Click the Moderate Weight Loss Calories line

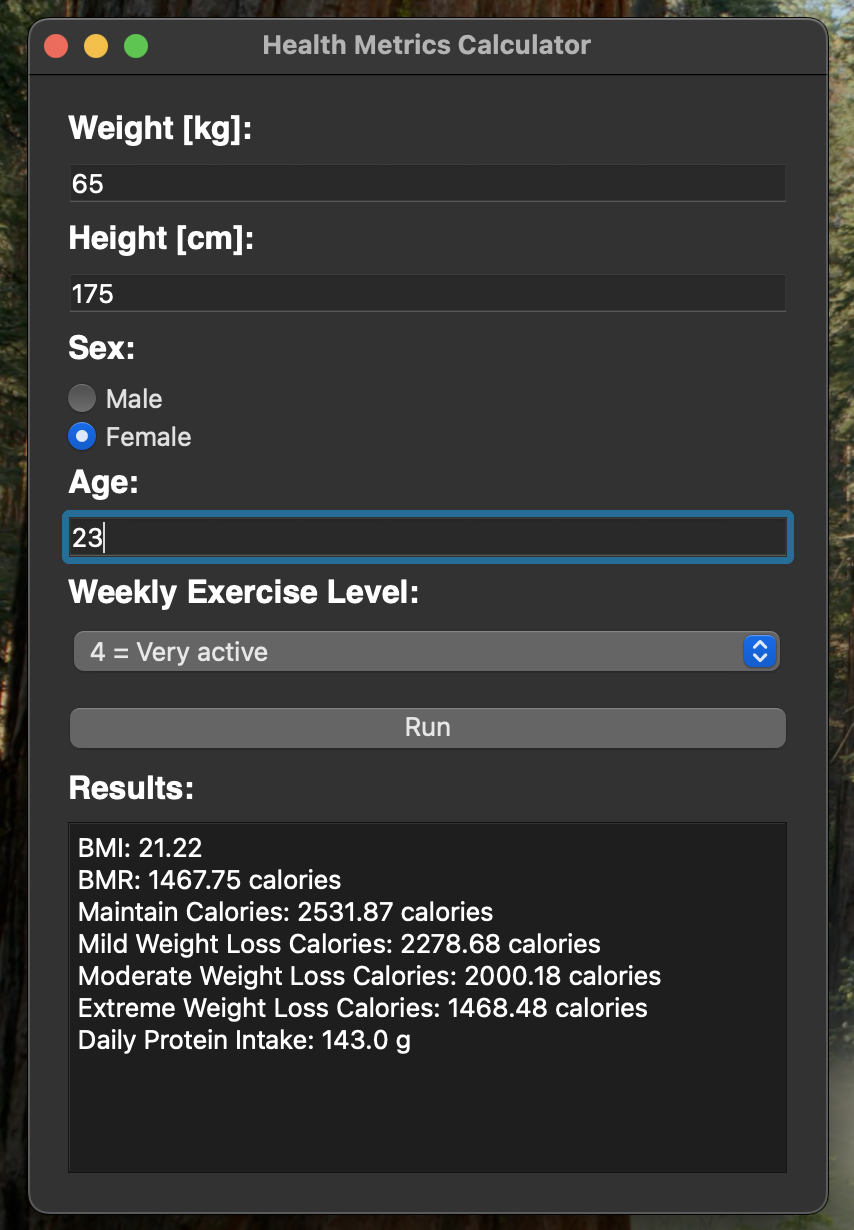pos(370,976)
